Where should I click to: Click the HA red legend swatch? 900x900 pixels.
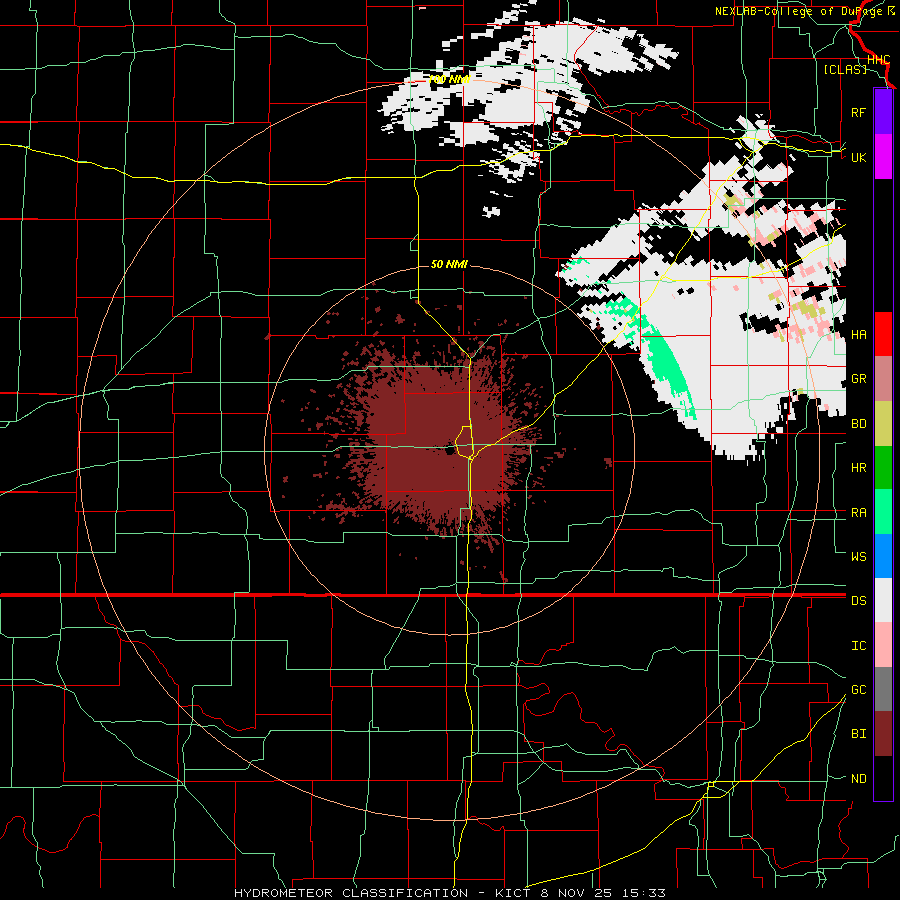click(x=883, y=334)
